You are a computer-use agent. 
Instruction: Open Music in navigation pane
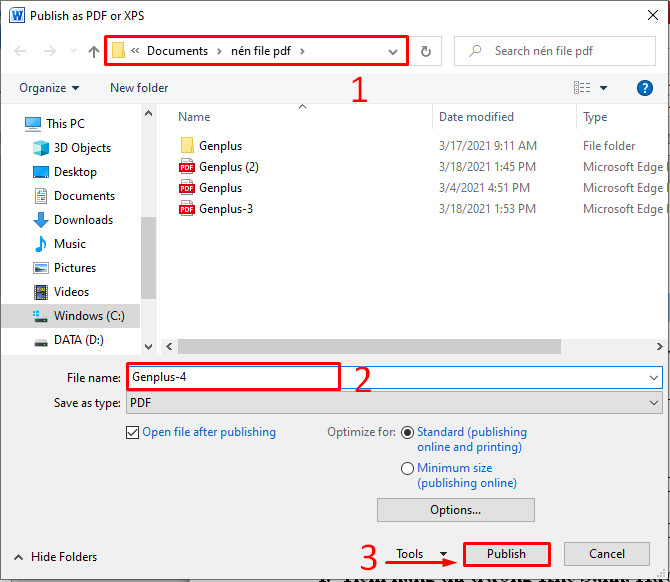point(60,244)
